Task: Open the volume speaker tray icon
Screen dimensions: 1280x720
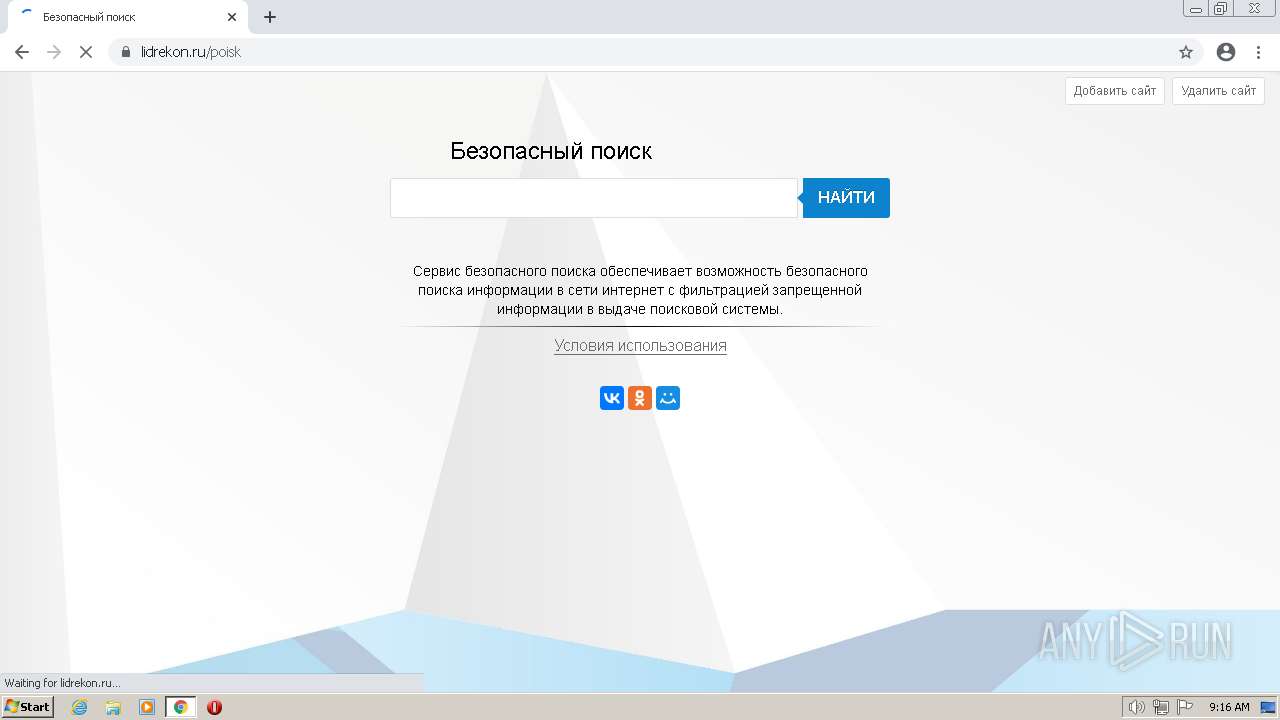Action: pyautogui.click(x=1136, y=707)
